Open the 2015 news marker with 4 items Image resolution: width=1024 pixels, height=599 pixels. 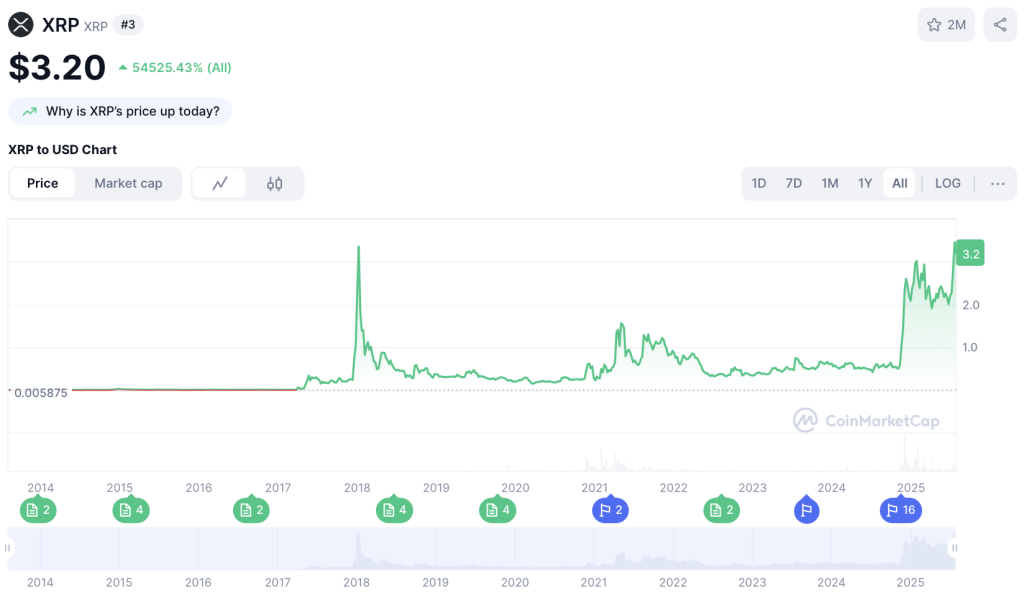[x=131, y=510]
